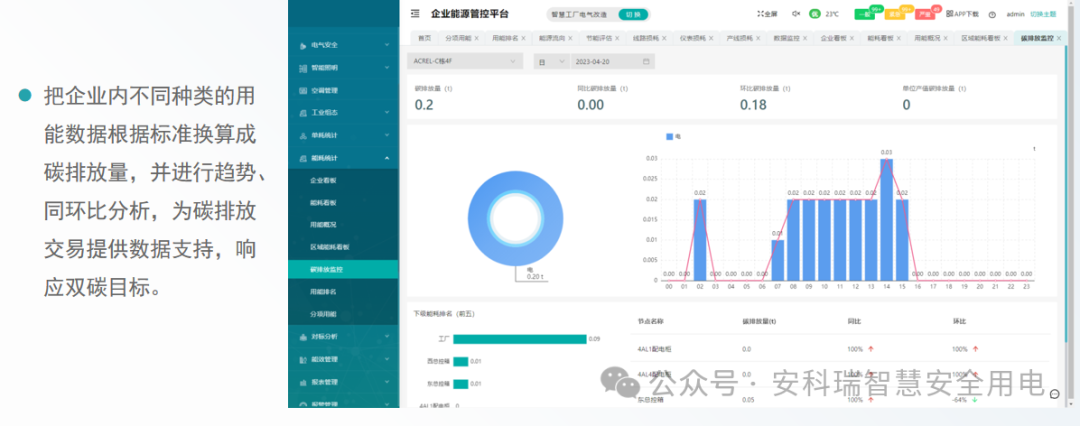Open the 空调管理 sidebar item
This screenshot has height=426, width=1080.
(343, 90)
